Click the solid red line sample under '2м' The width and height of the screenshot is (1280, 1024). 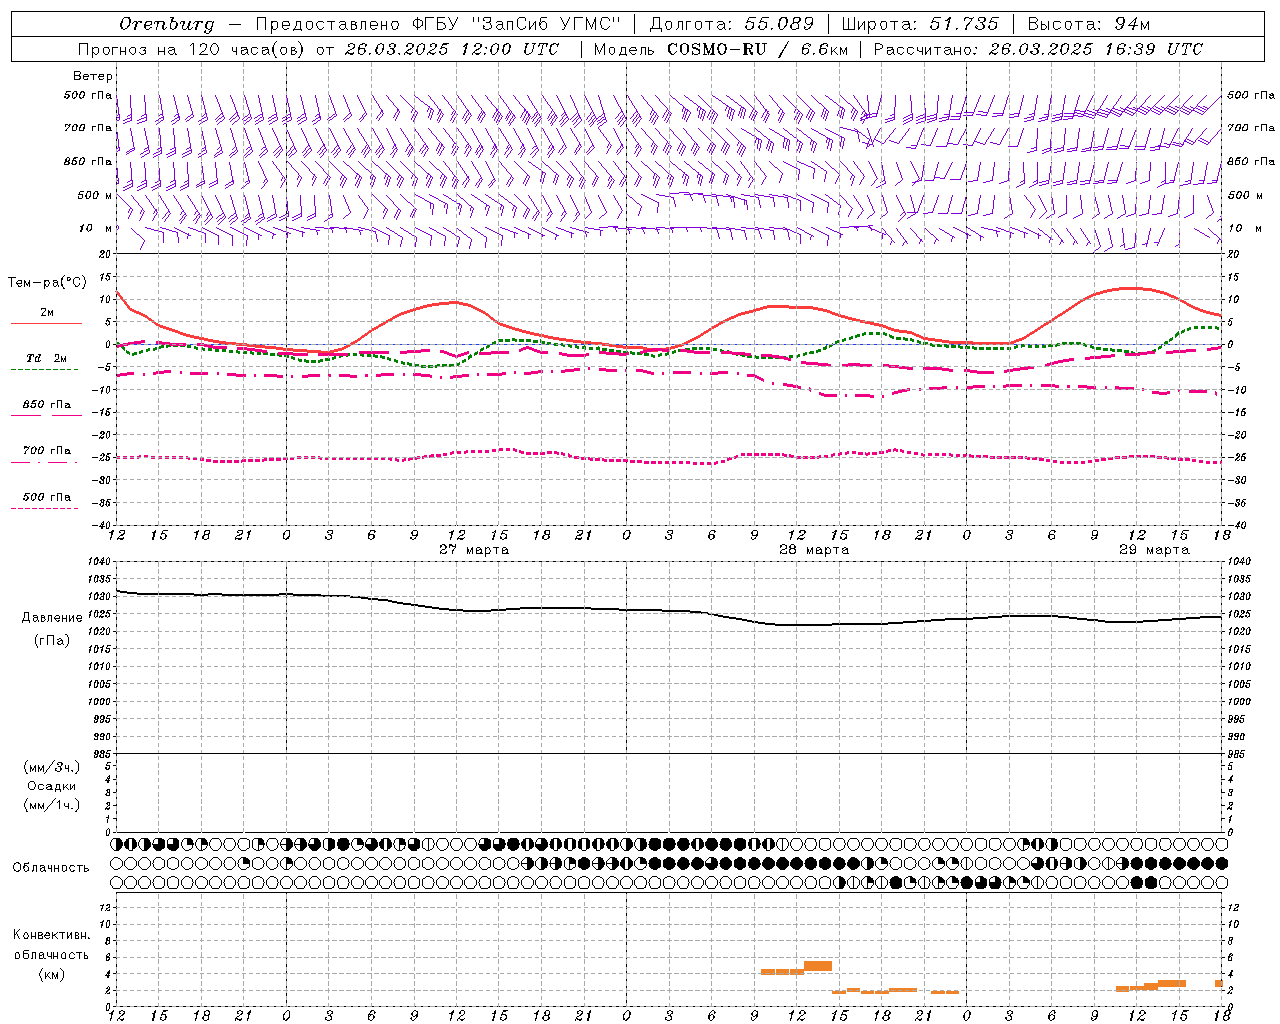(46, 323)
